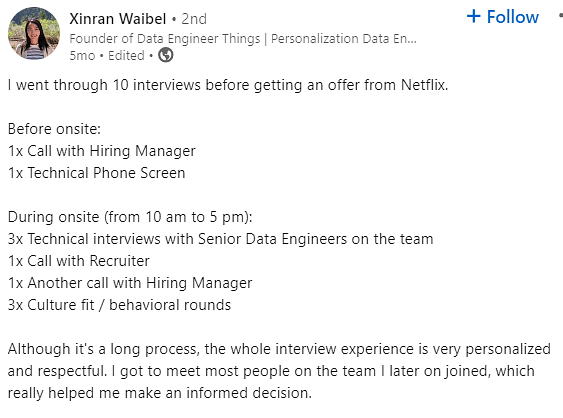Click the first "1x Call with Hiring Manager" line
This screenshot has width=563, height=418.
coord(102,151)
